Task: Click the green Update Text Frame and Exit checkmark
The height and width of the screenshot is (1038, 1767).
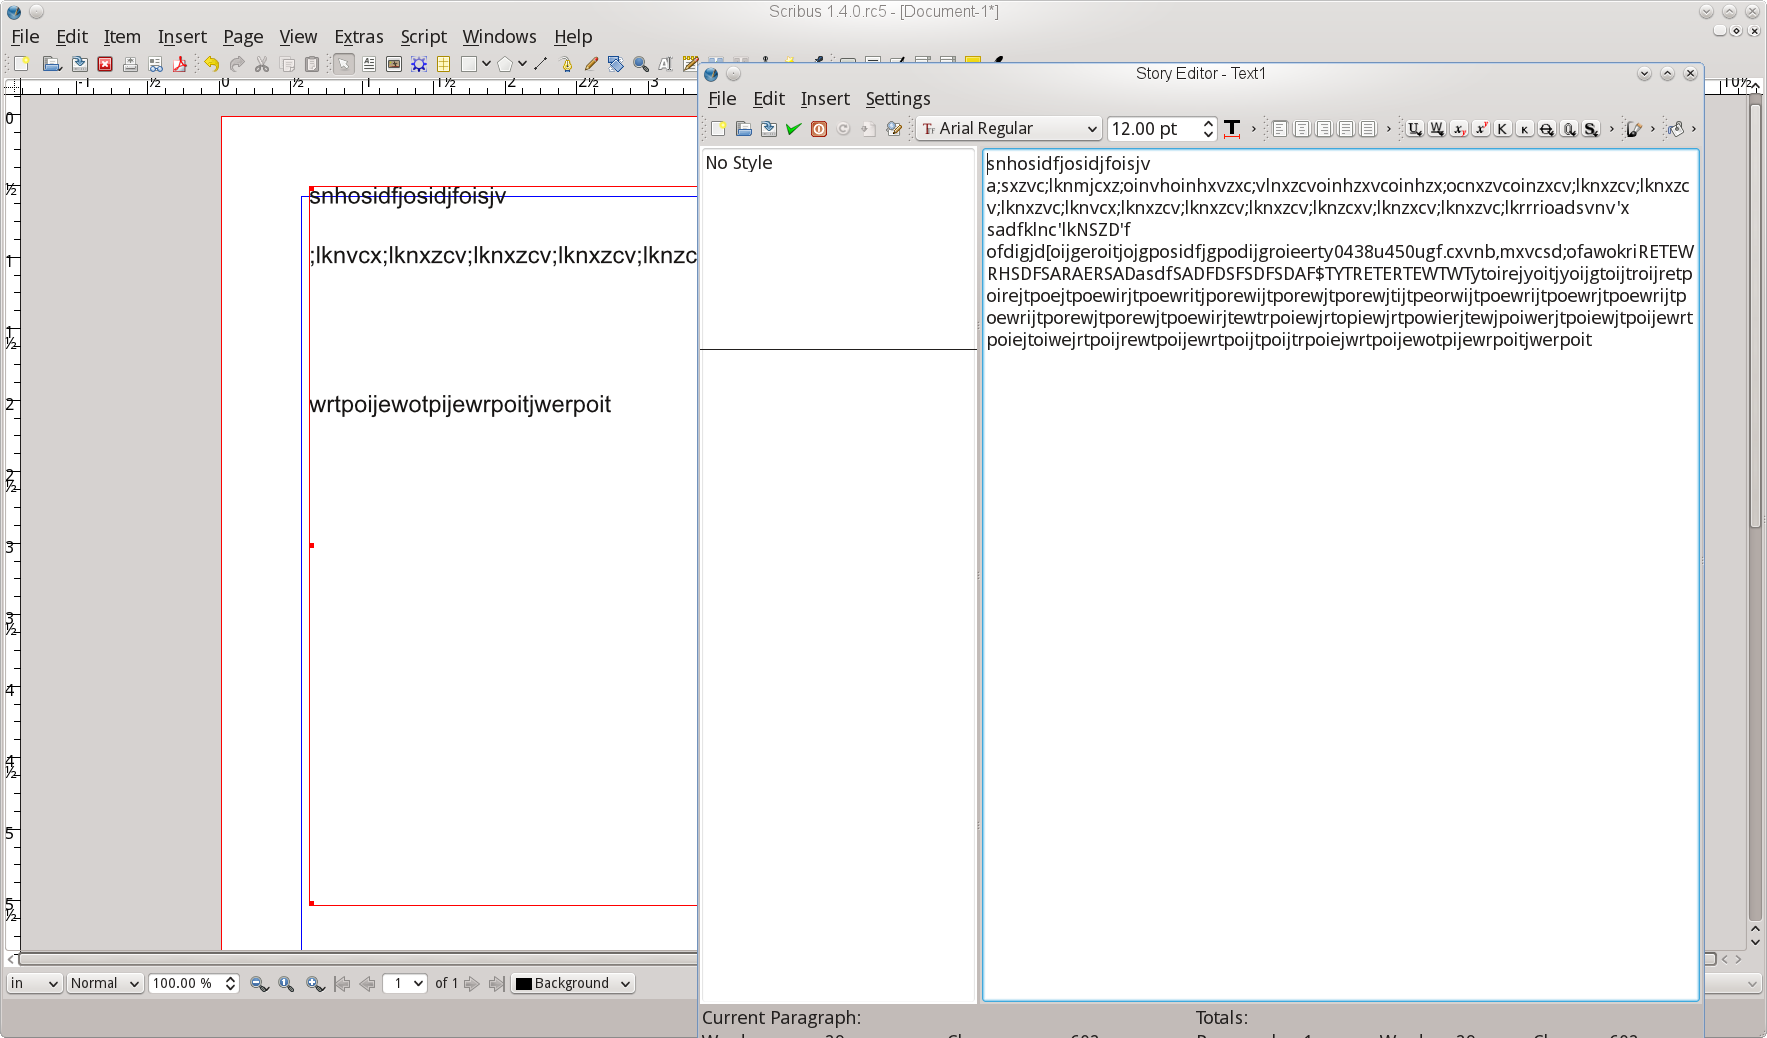Action: click(793, 129)
